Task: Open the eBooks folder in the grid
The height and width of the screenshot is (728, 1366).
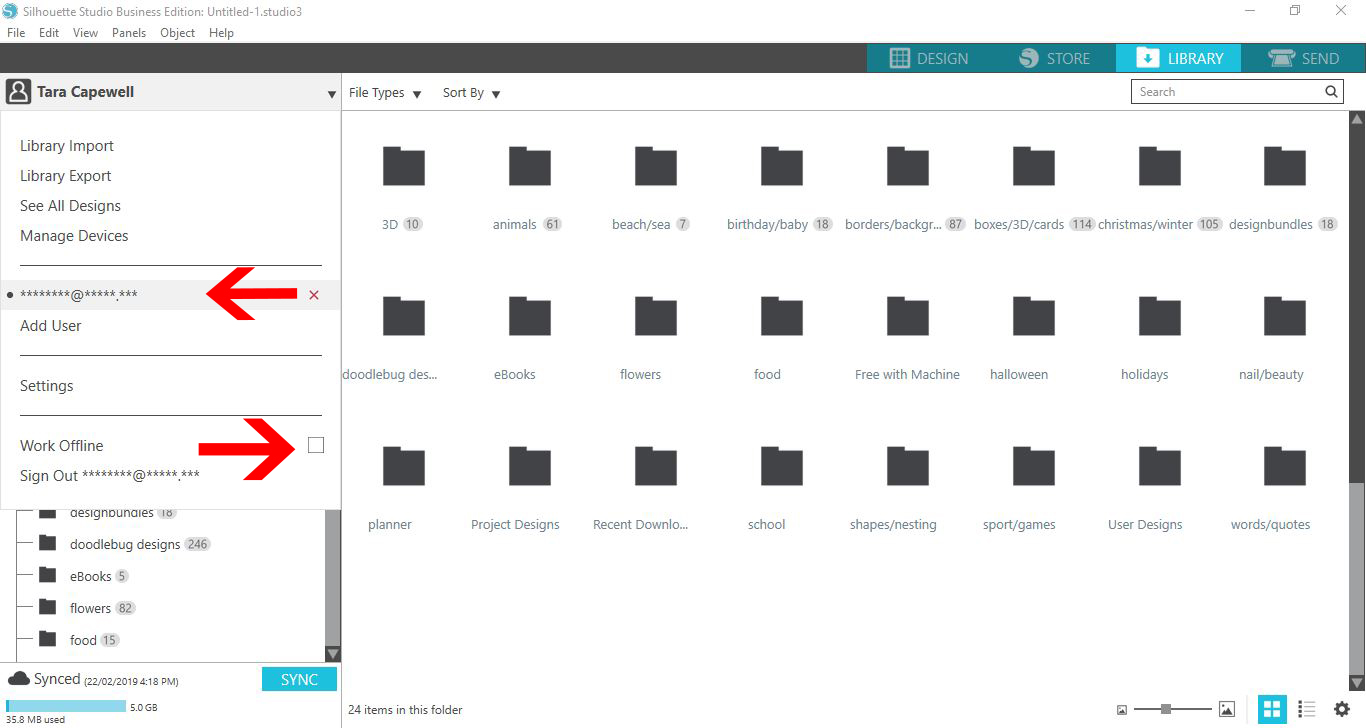Action: 530,316
